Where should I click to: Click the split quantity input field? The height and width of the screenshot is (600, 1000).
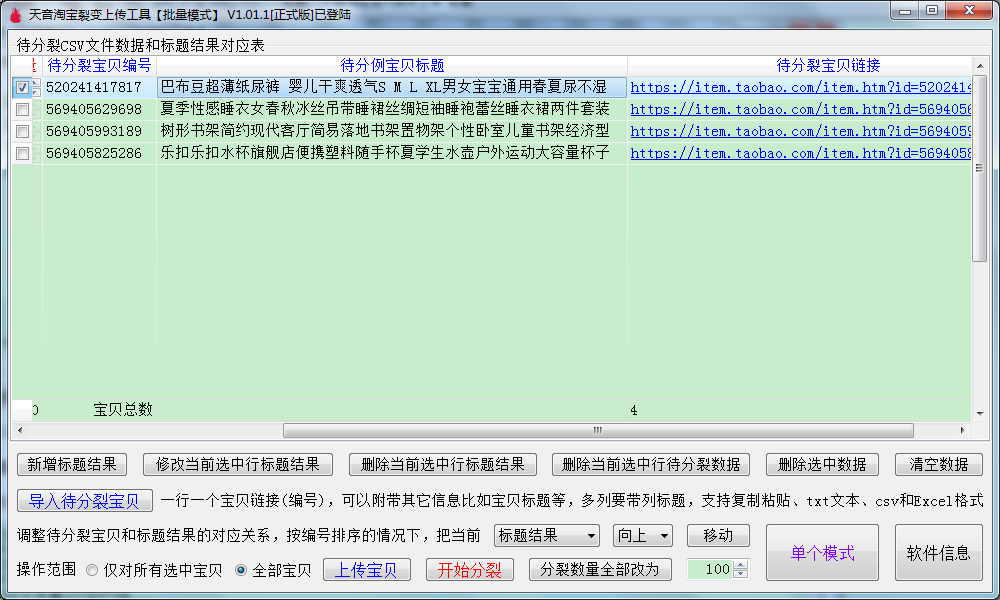[x=710, y=570]
